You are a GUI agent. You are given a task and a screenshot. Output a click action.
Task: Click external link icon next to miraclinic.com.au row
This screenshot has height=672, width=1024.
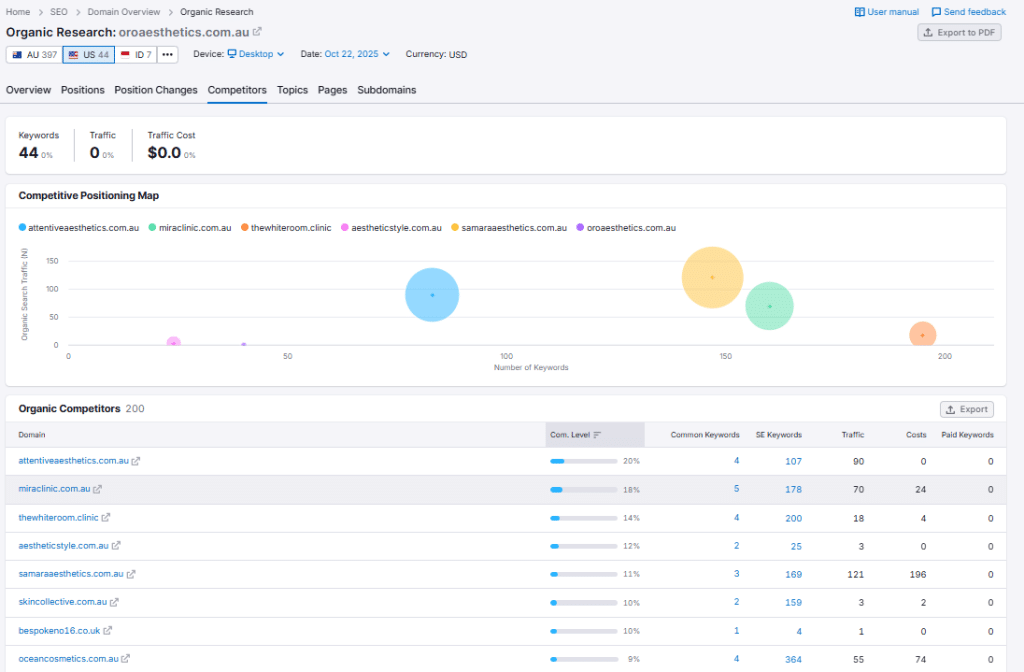coord(97,489)
